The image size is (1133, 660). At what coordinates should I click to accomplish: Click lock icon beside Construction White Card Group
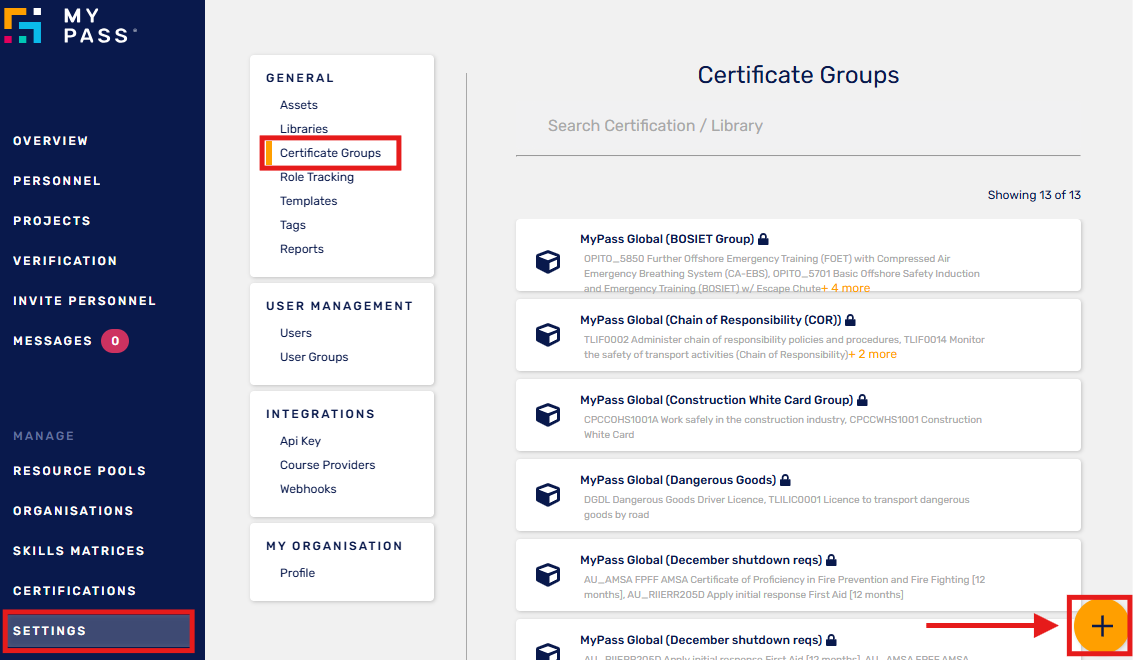click(x=862, y=400)
